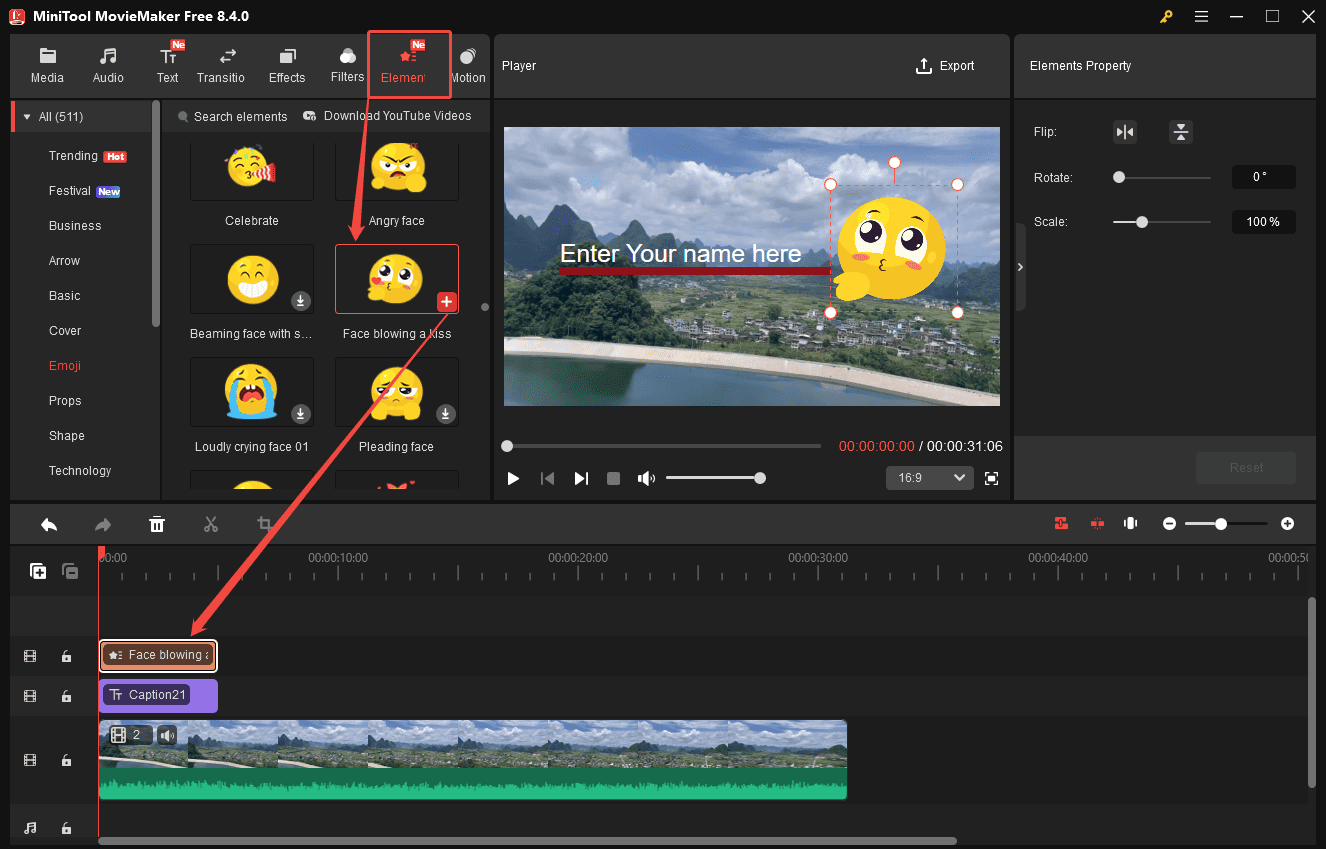
Task: Open the Emoji category
Action: click(64, 365)
